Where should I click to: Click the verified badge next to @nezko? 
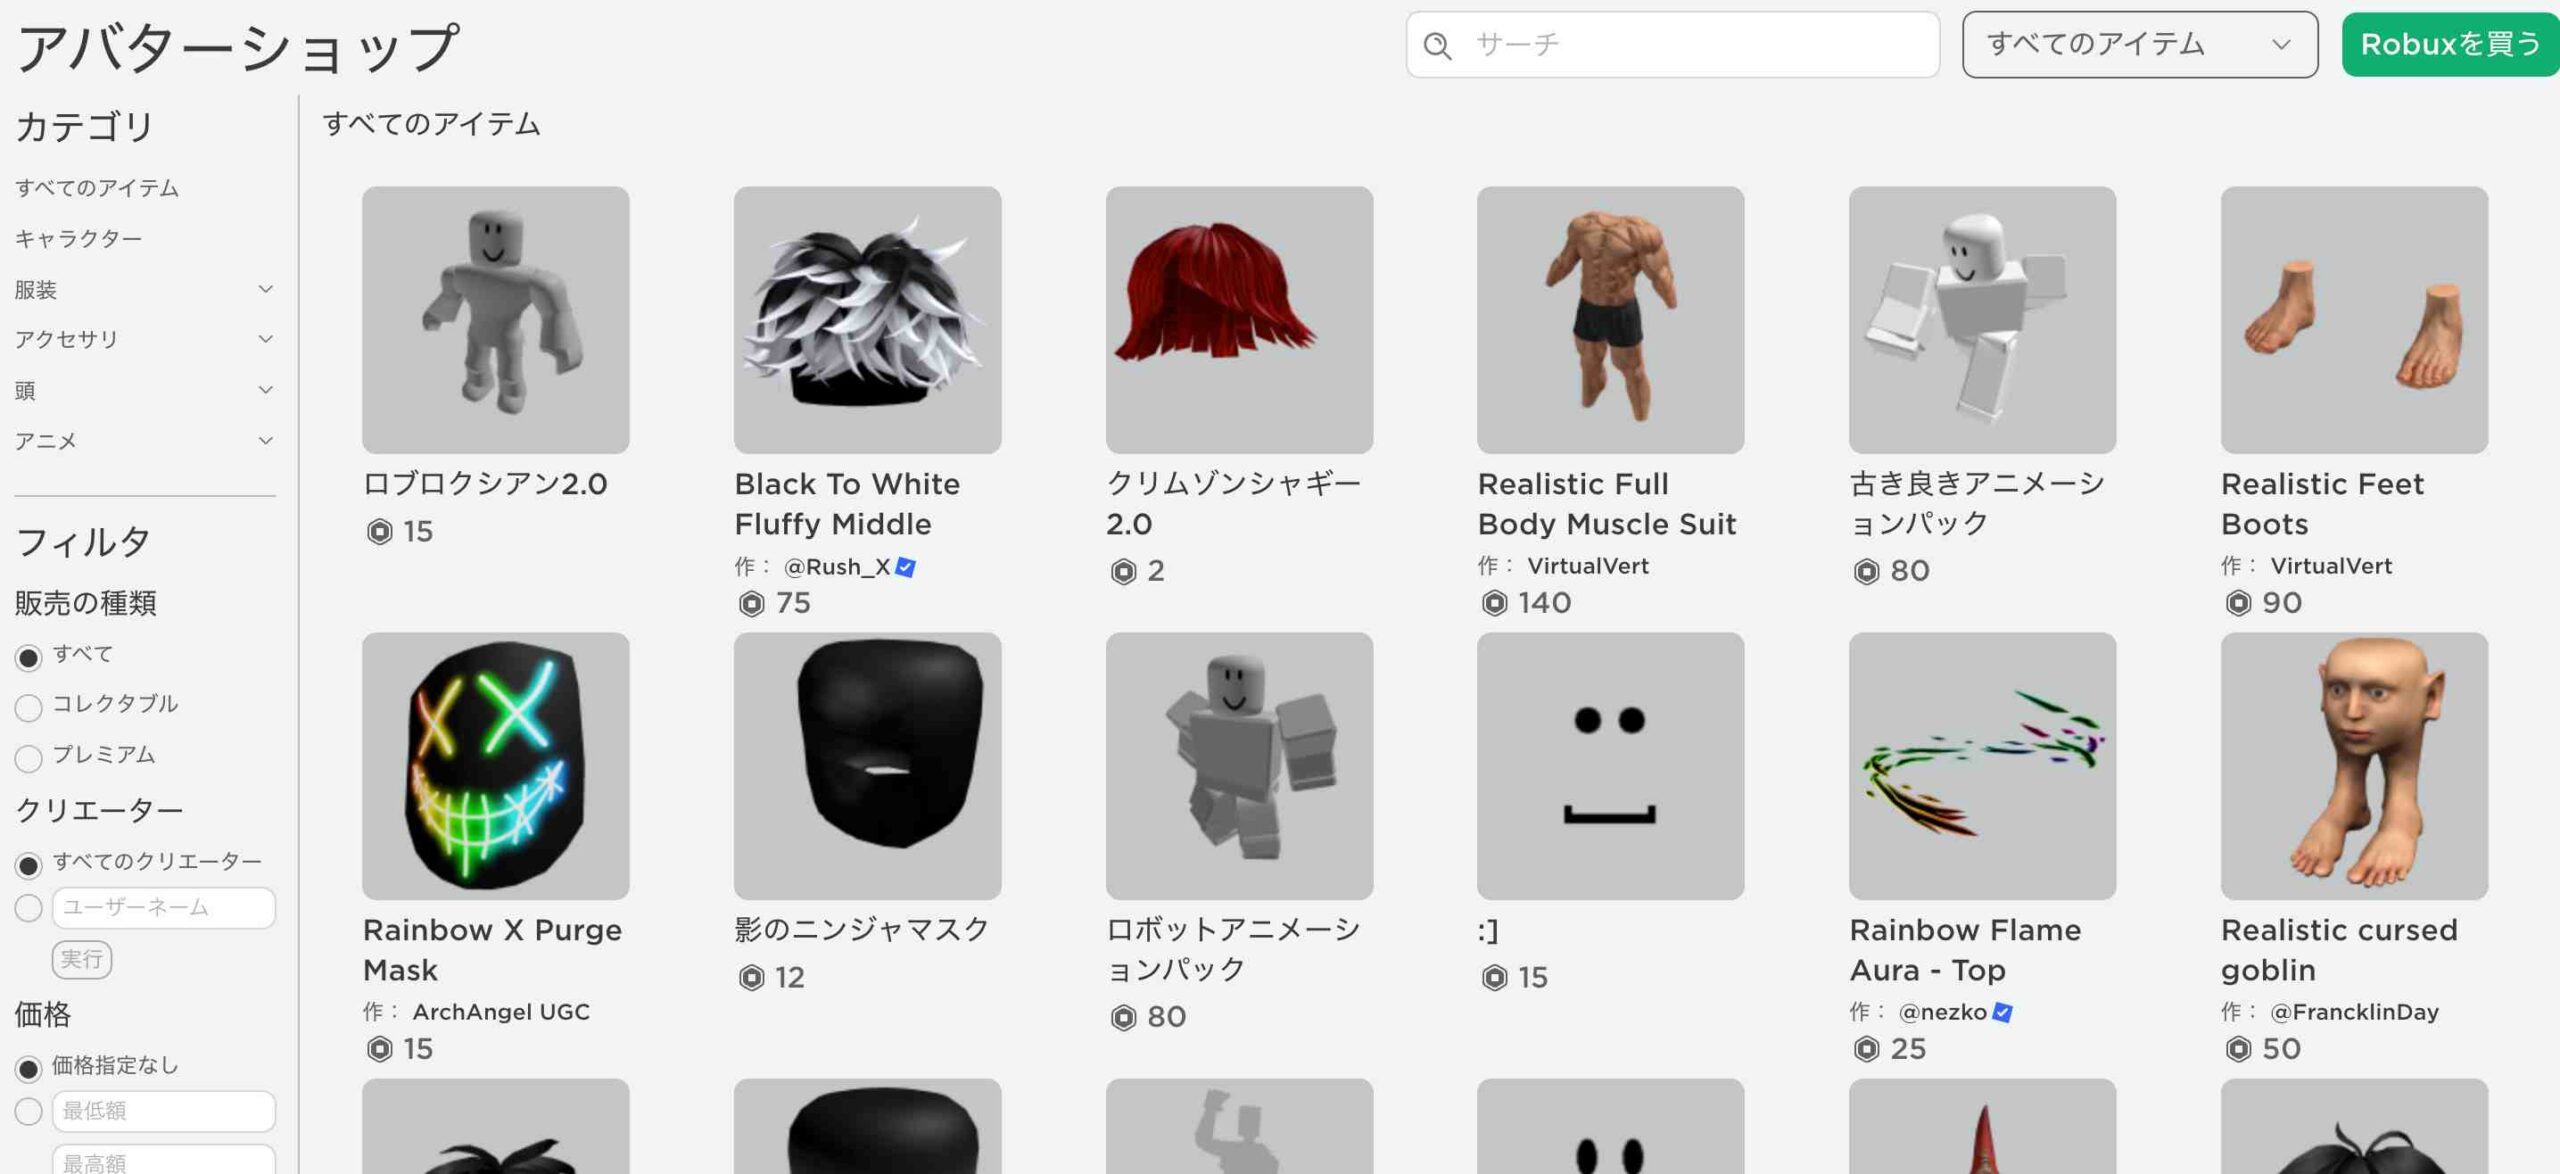[x=2002, y=1012]
